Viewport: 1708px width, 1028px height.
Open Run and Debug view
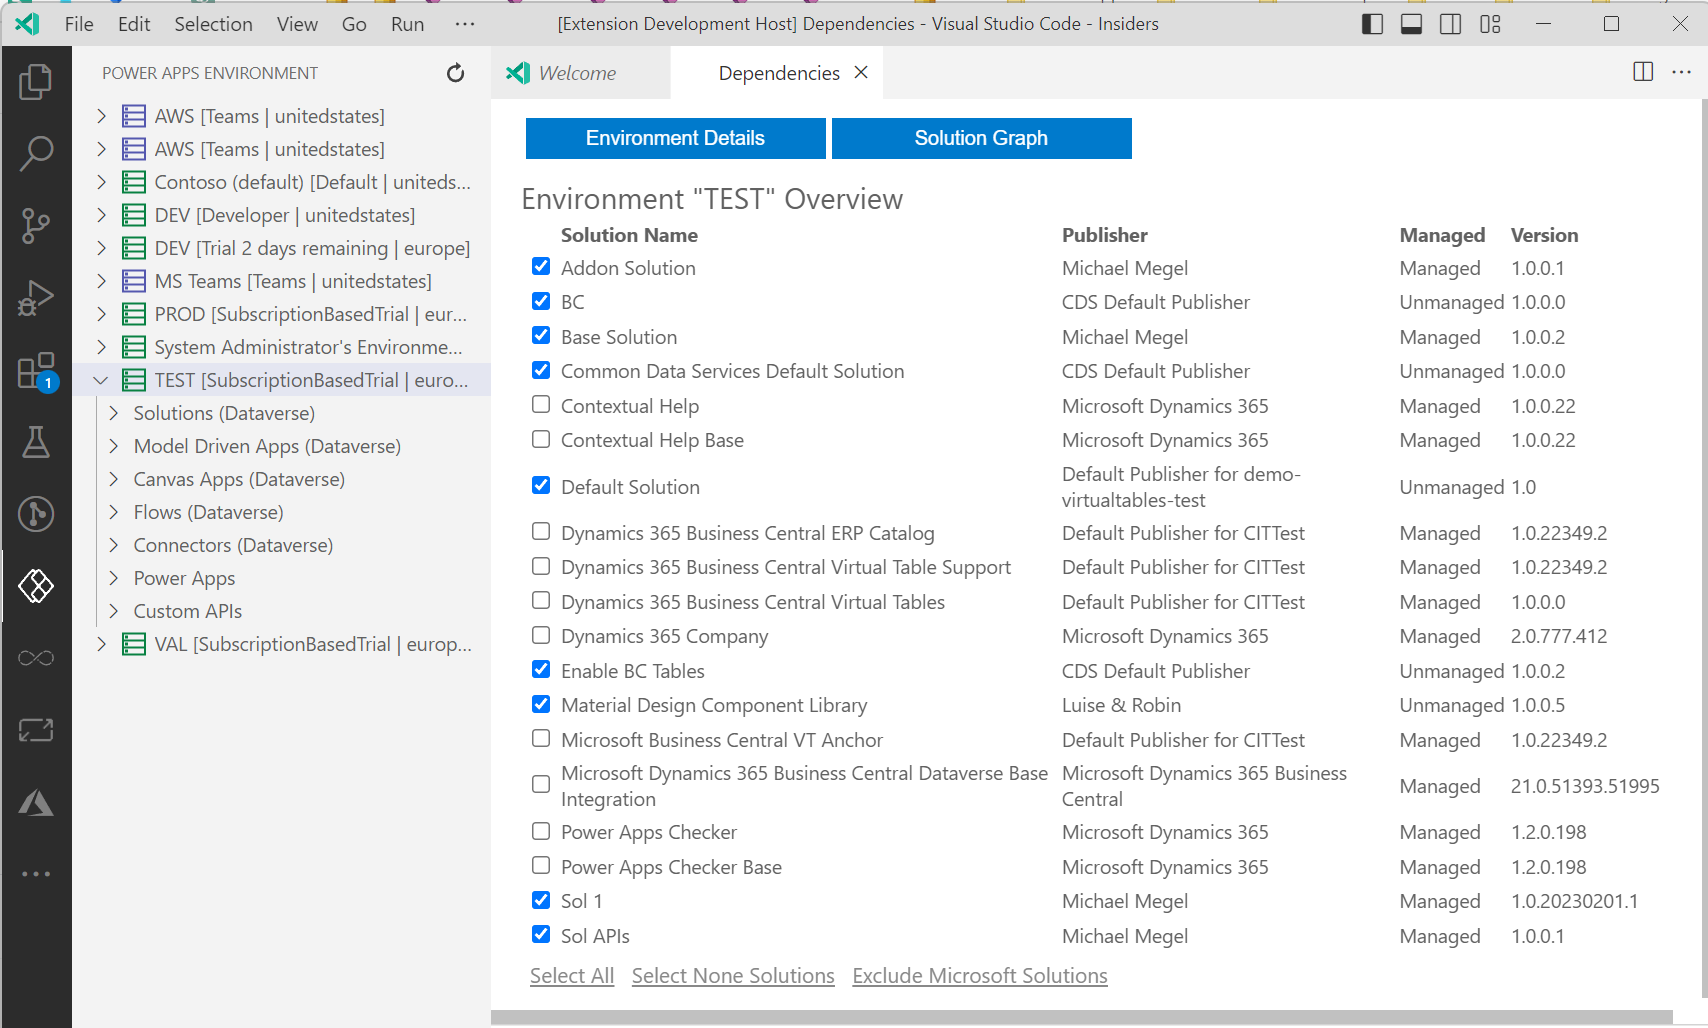pos(36,298)
